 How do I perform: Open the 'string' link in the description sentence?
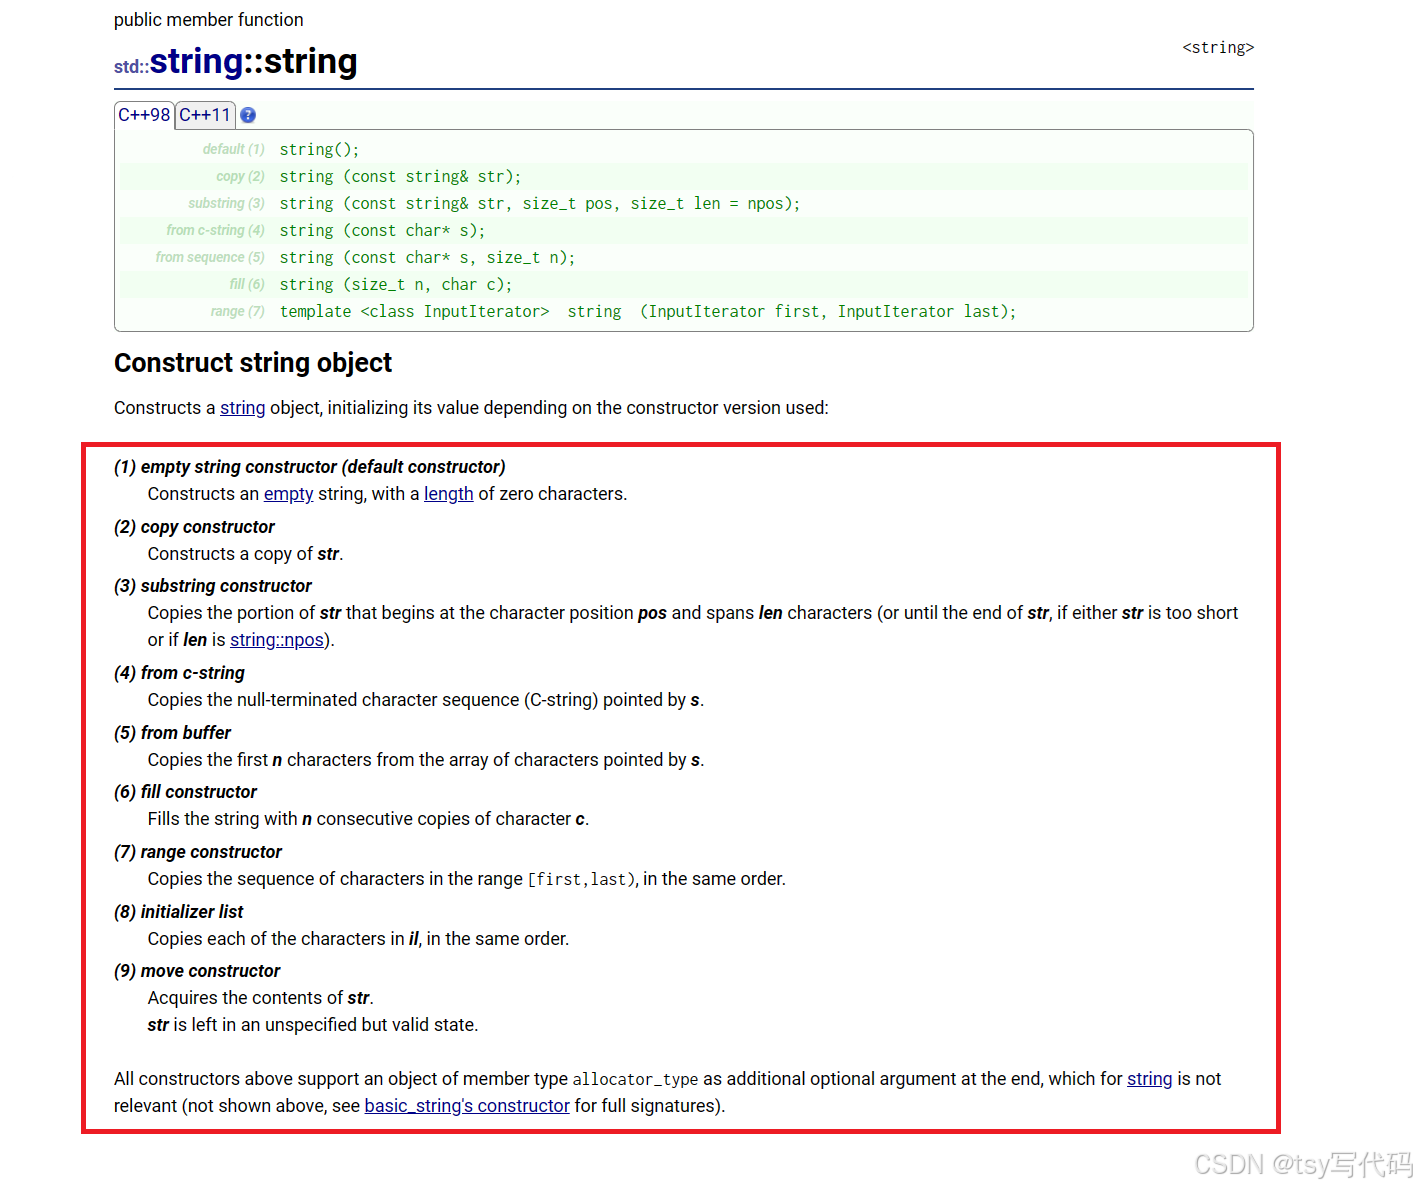[243, 408]
